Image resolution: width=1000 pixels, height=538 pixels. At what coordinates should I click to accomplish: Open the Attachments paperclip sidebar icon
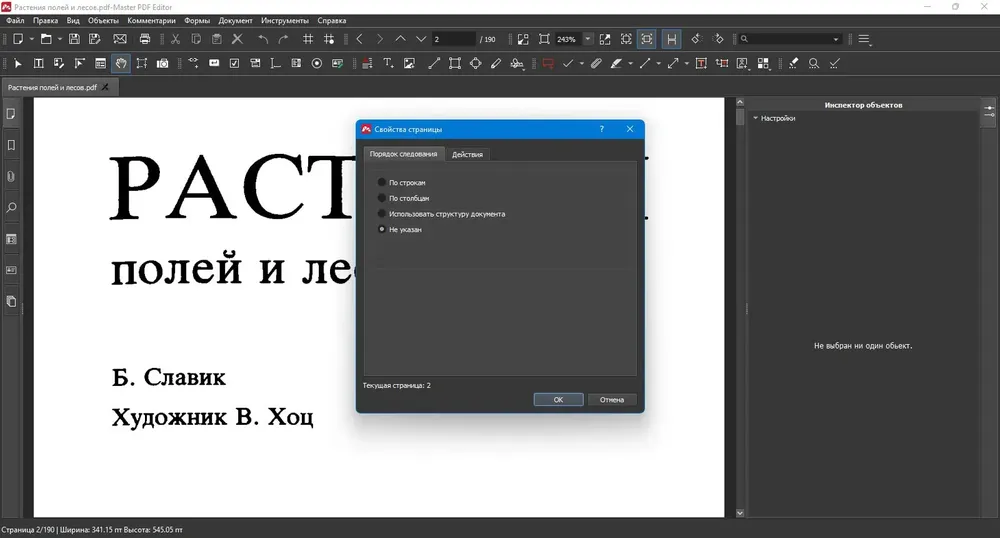[x=11, y=177]
